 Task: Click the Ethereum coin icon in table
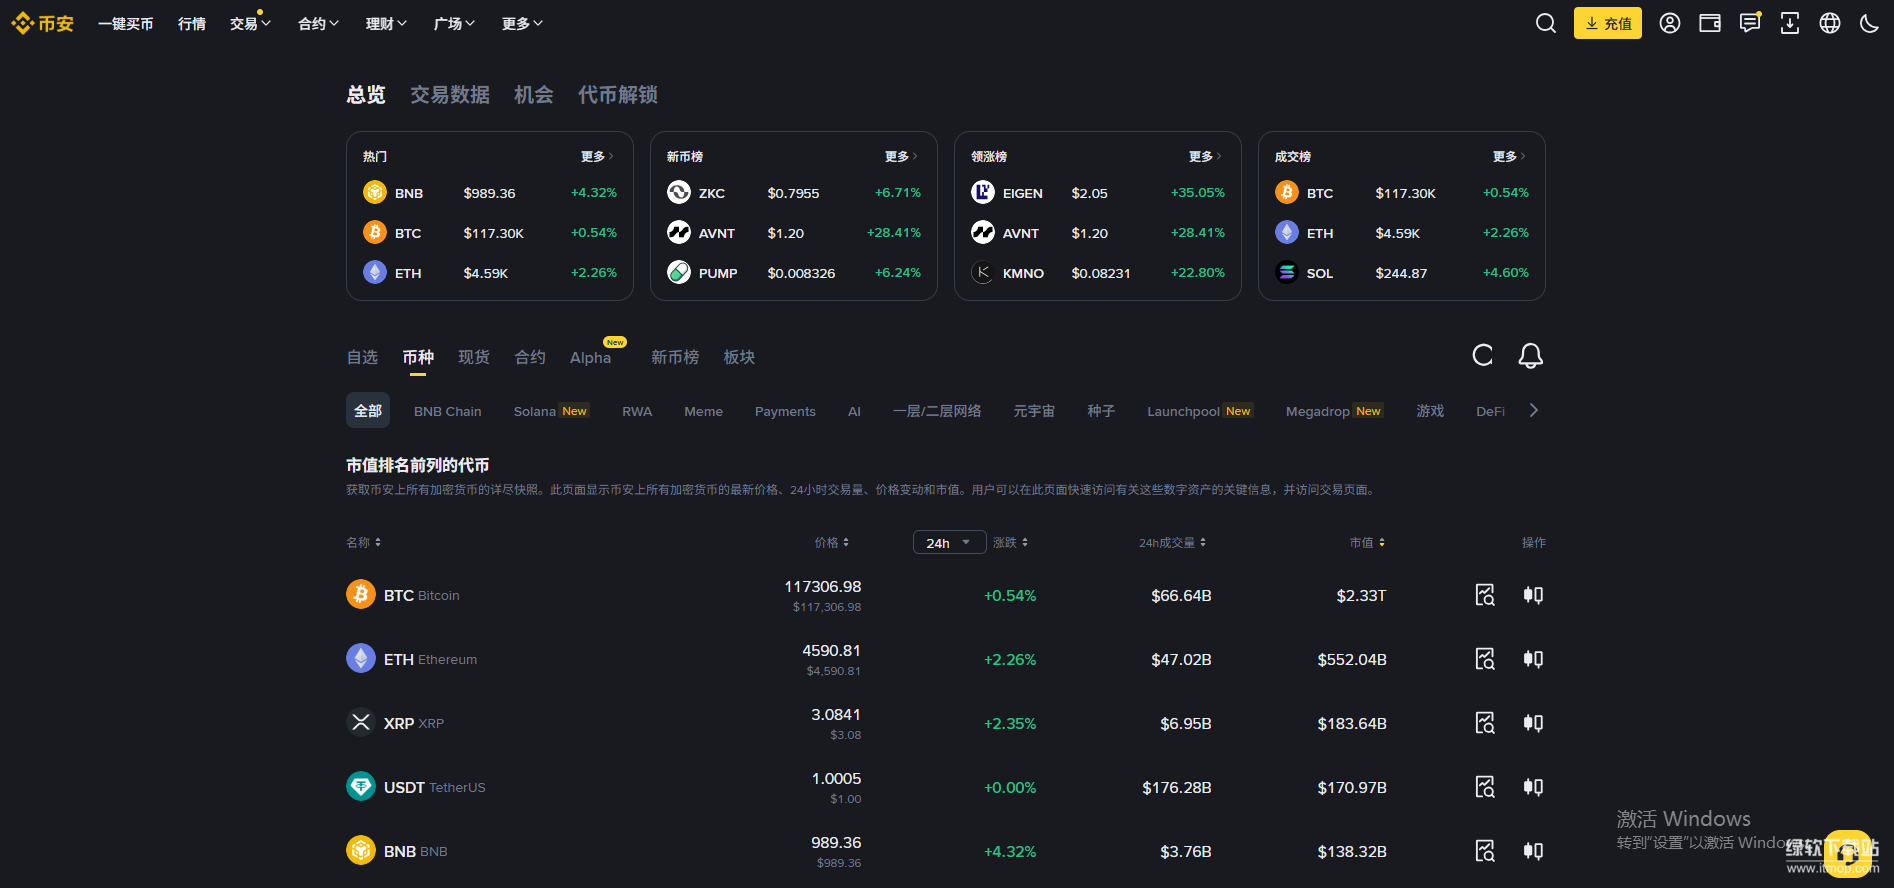pyautogui.click(x=361, y=658)
